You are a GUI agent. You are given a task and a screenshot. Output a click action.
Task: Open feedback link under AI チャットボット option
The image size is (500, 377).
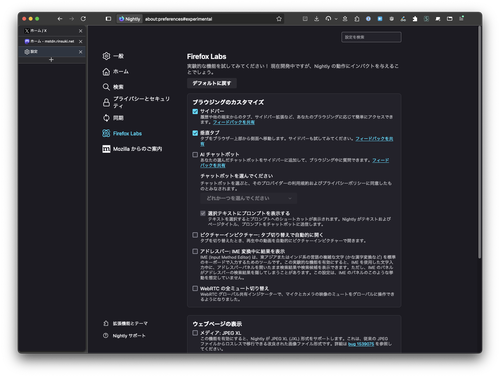[x=380, y=160]
